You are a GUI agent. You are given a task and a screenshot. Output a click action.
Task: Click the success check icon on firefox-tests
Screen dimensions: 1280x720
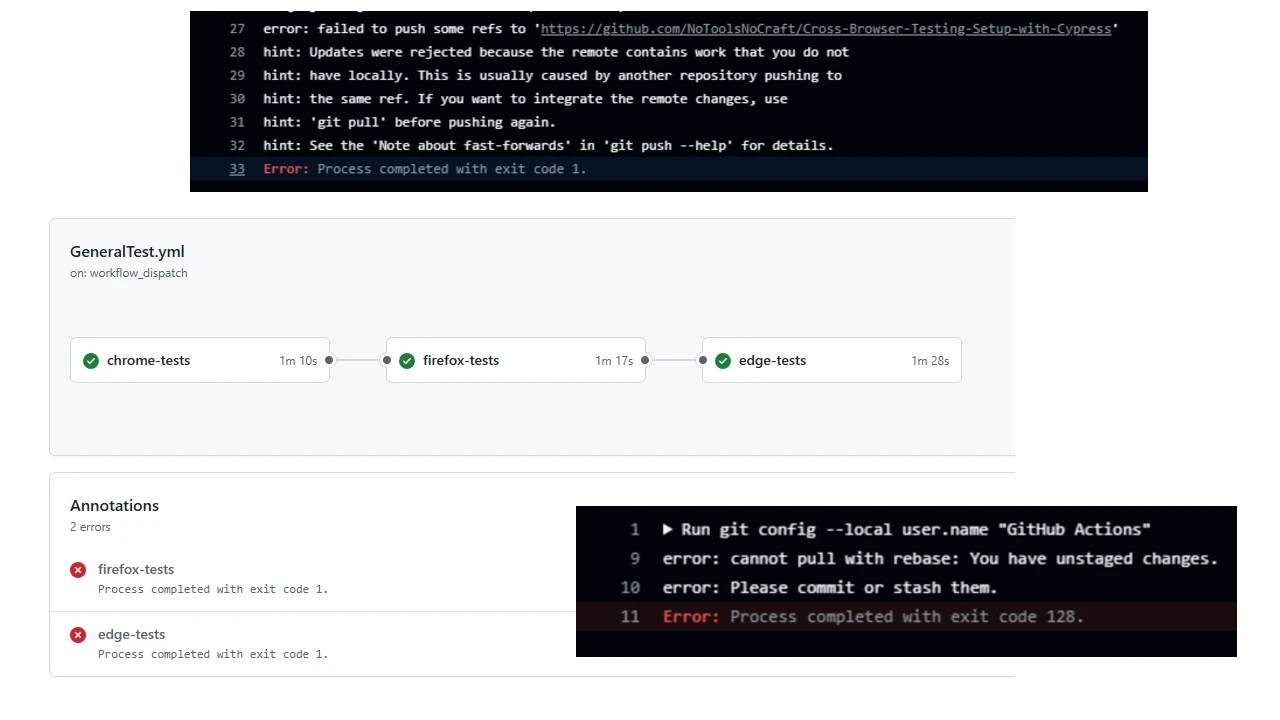tap(407, 361)
